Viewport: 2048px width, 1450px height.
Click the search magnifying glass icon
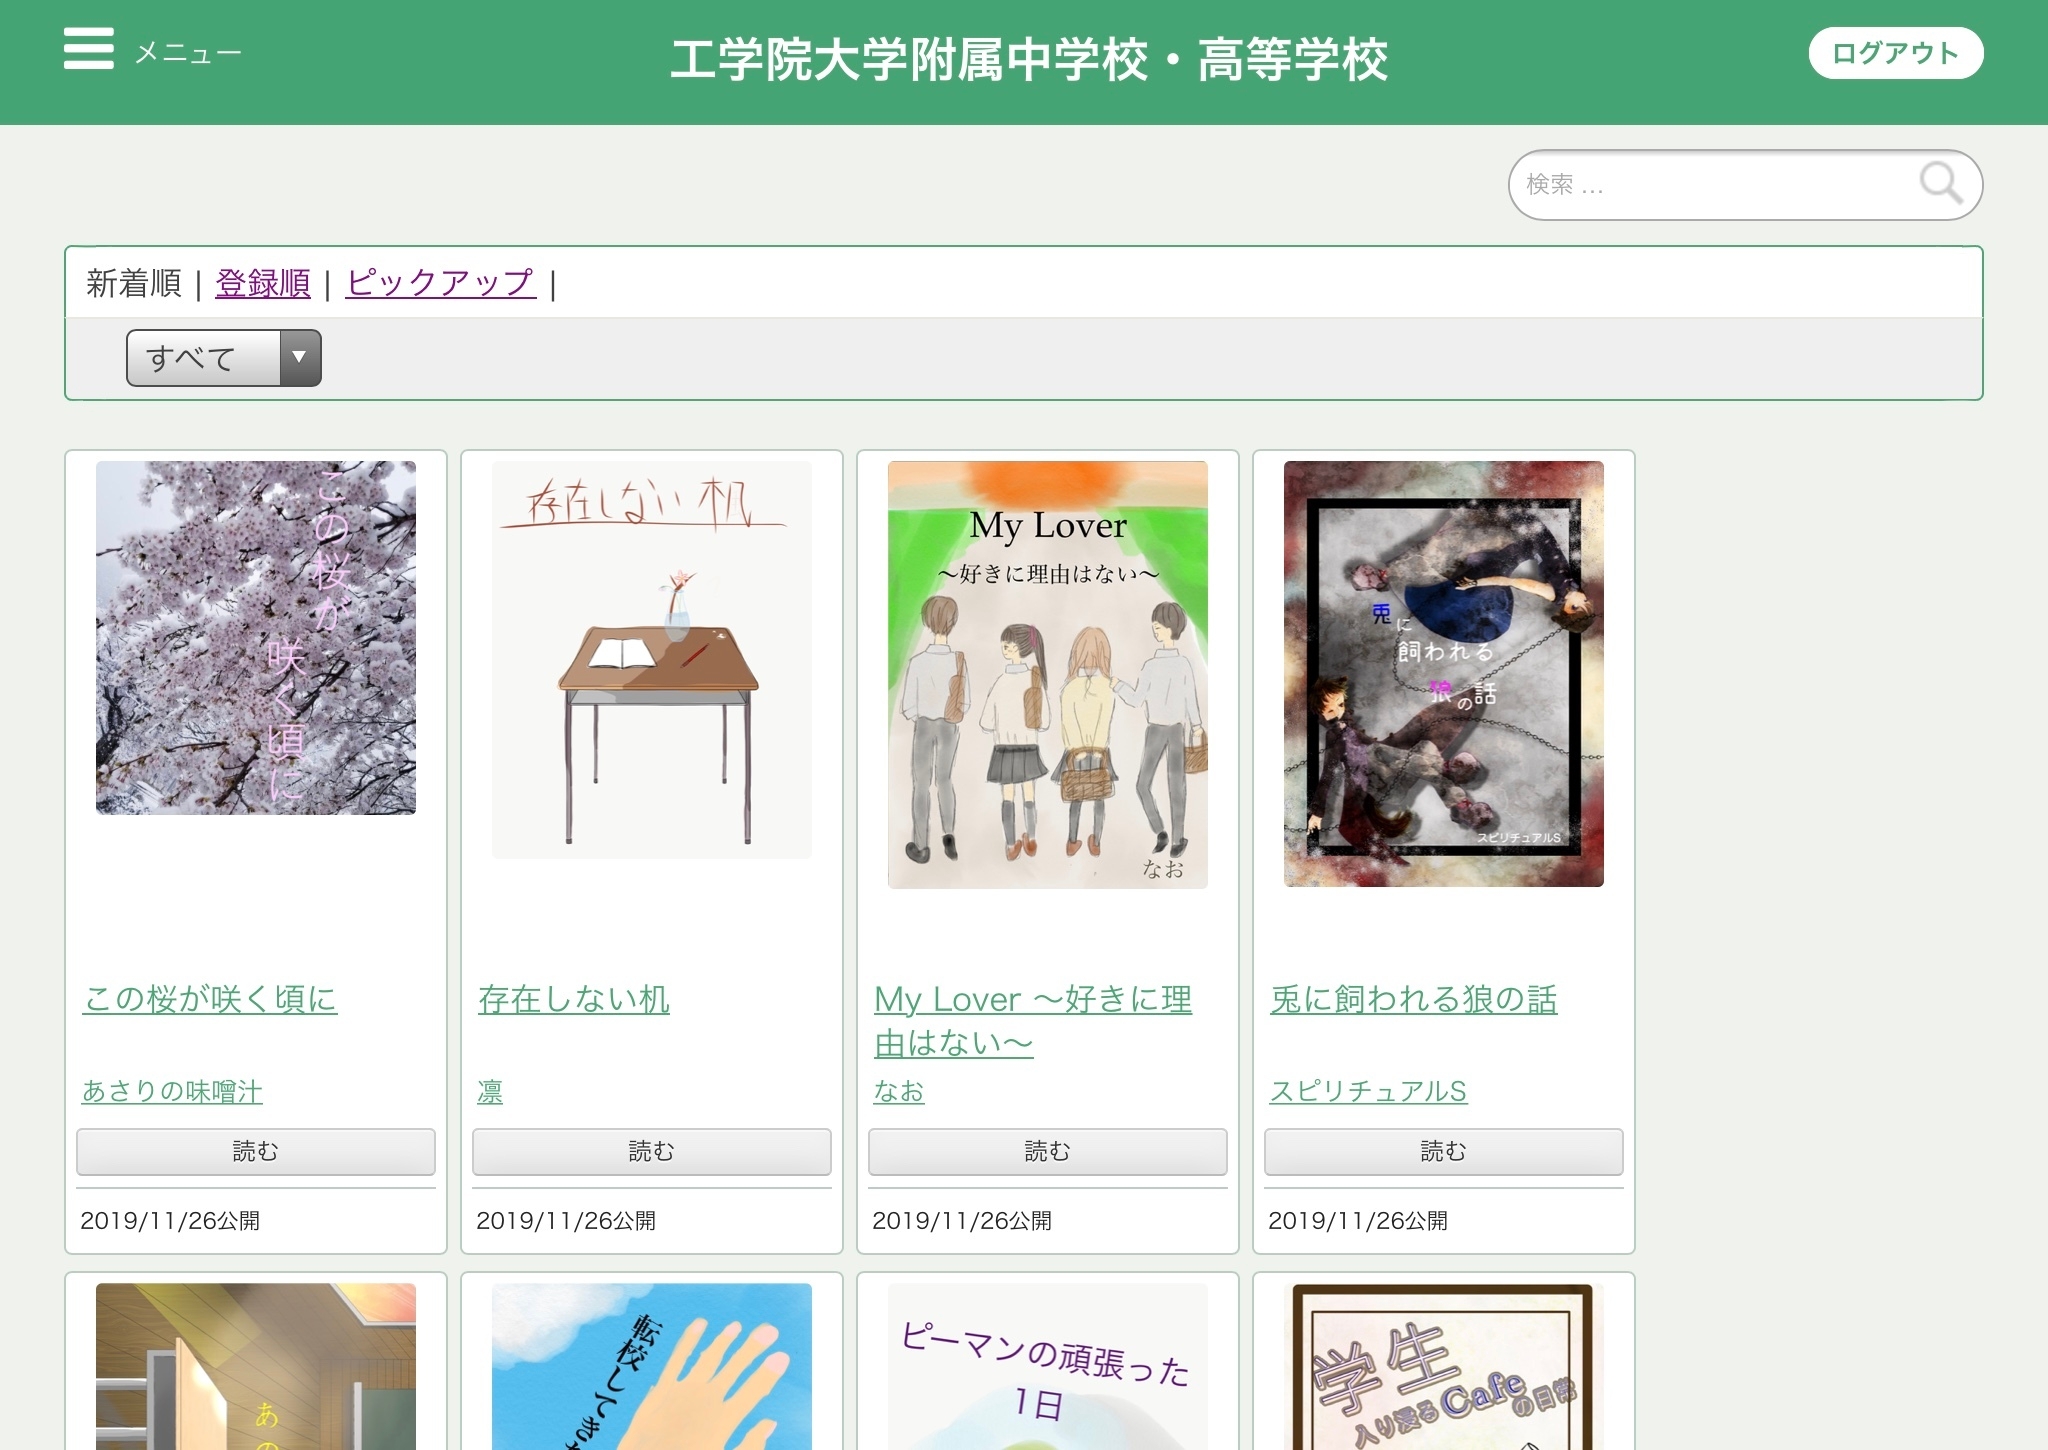click(1940, 184)
